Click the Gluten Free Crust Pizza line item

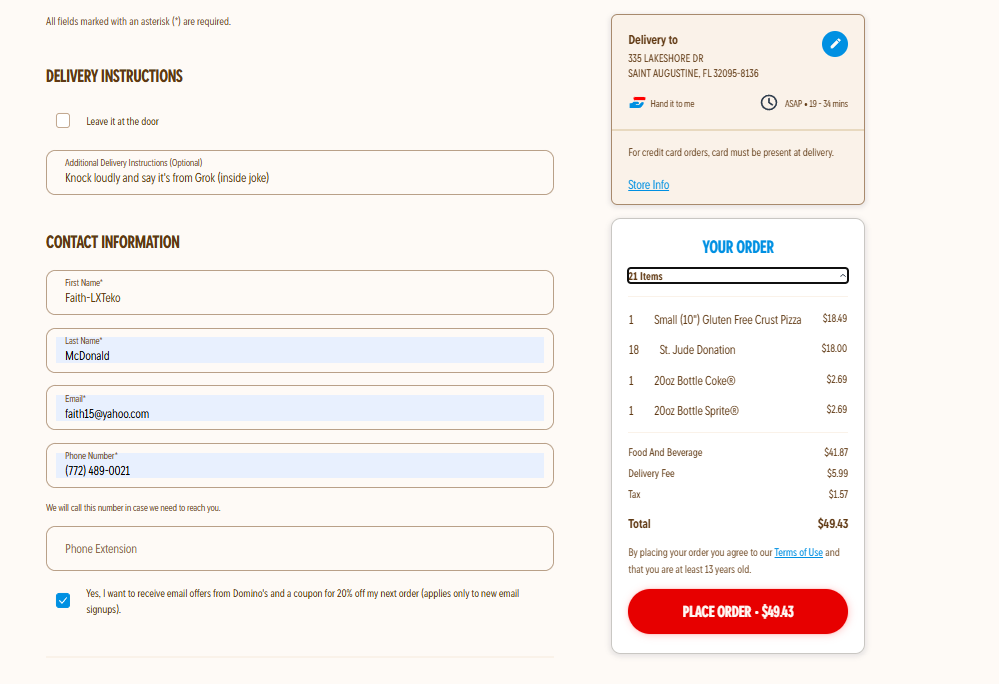click(x=727, y=320)
